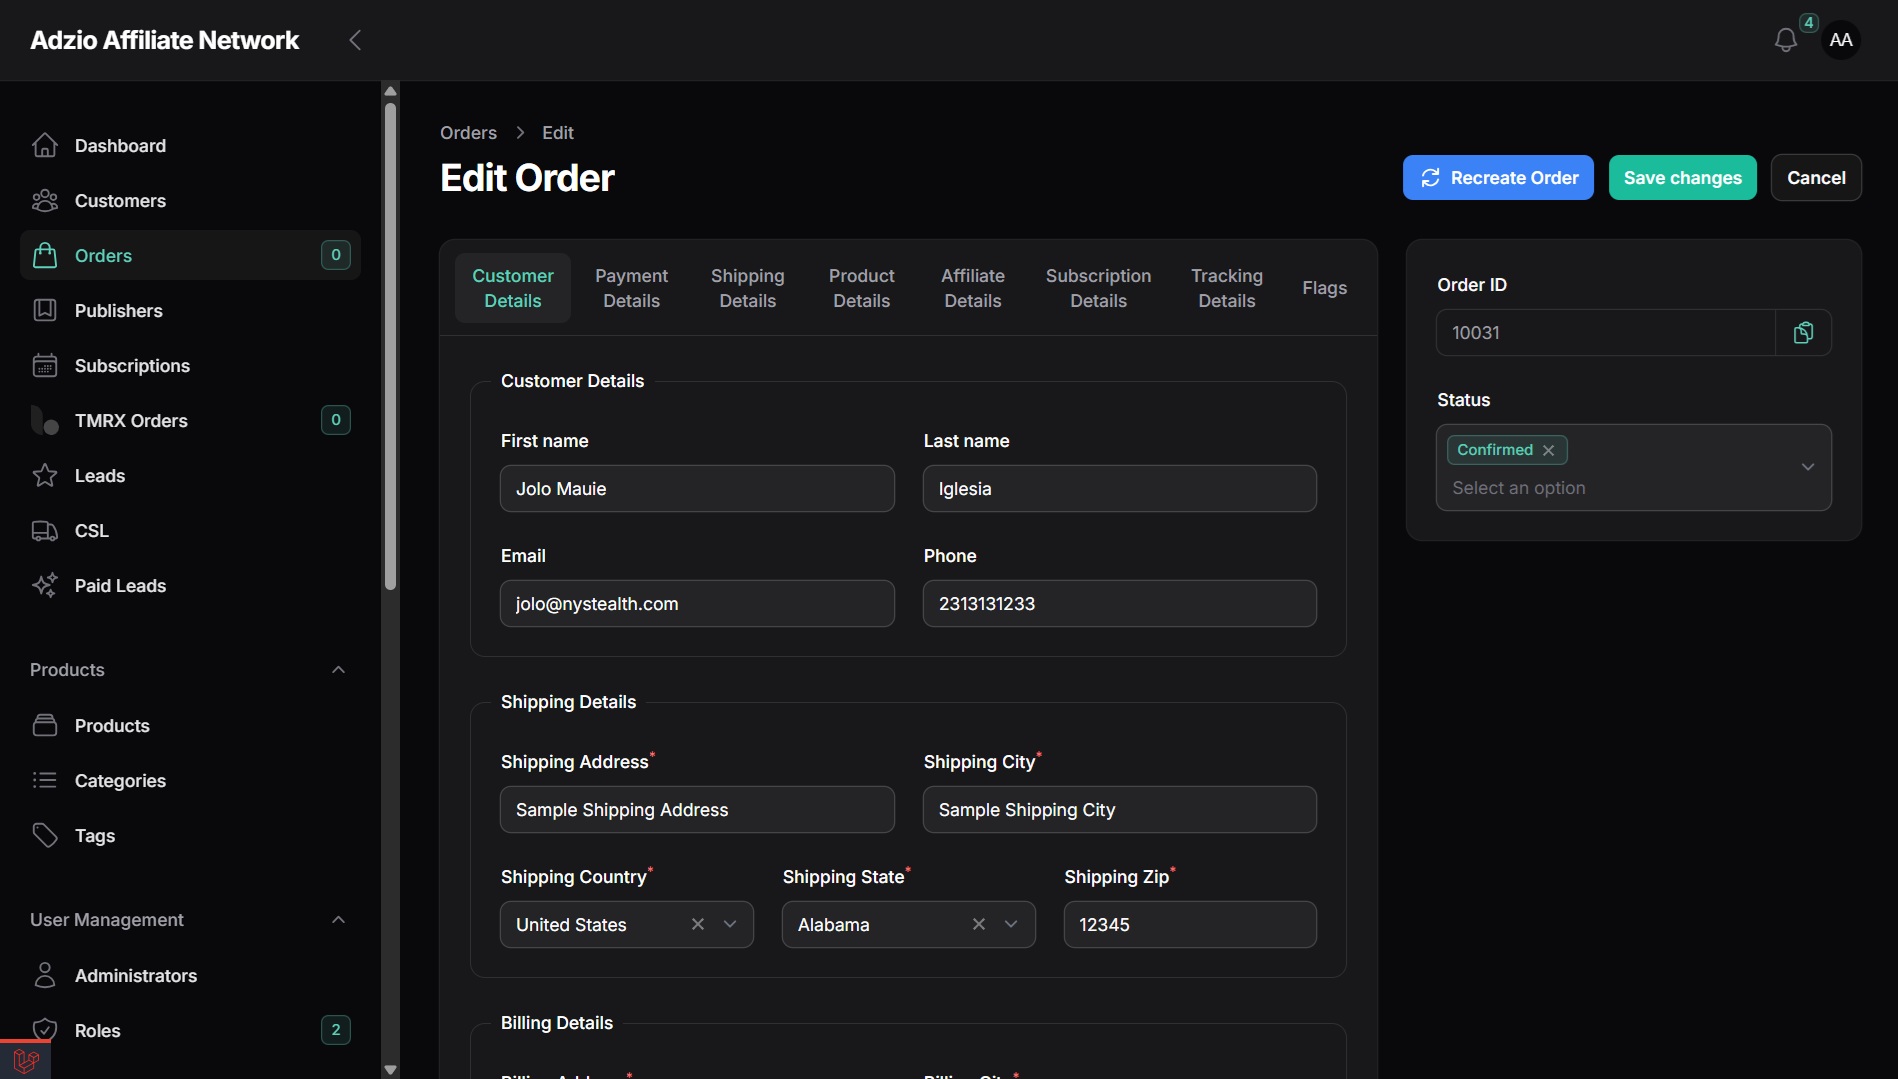Image resolution: width=1898 pixels, height=1079 pixels.
Task: Clear the United States country selection
Action: [698, 925]
